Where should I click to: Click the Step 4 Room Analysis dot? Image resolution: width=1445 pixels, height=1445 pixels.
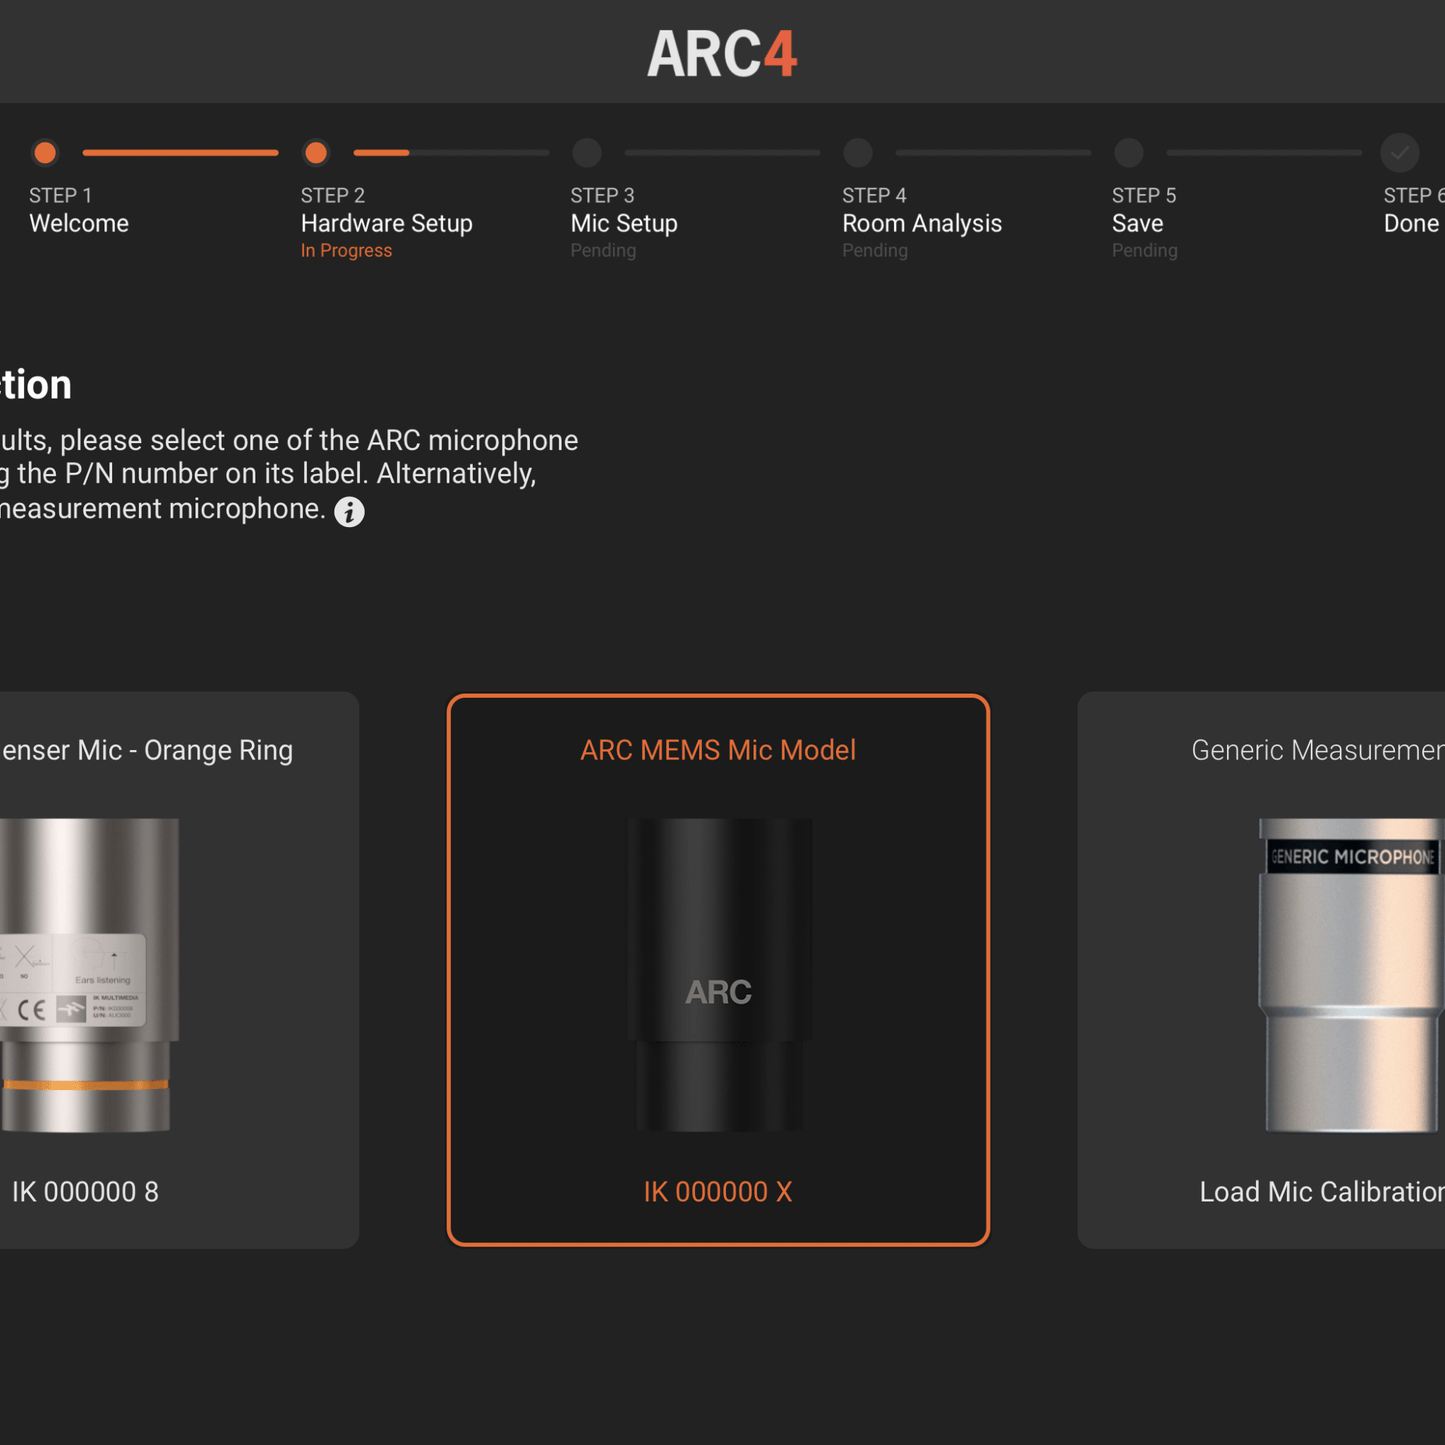tap(858, 153)
